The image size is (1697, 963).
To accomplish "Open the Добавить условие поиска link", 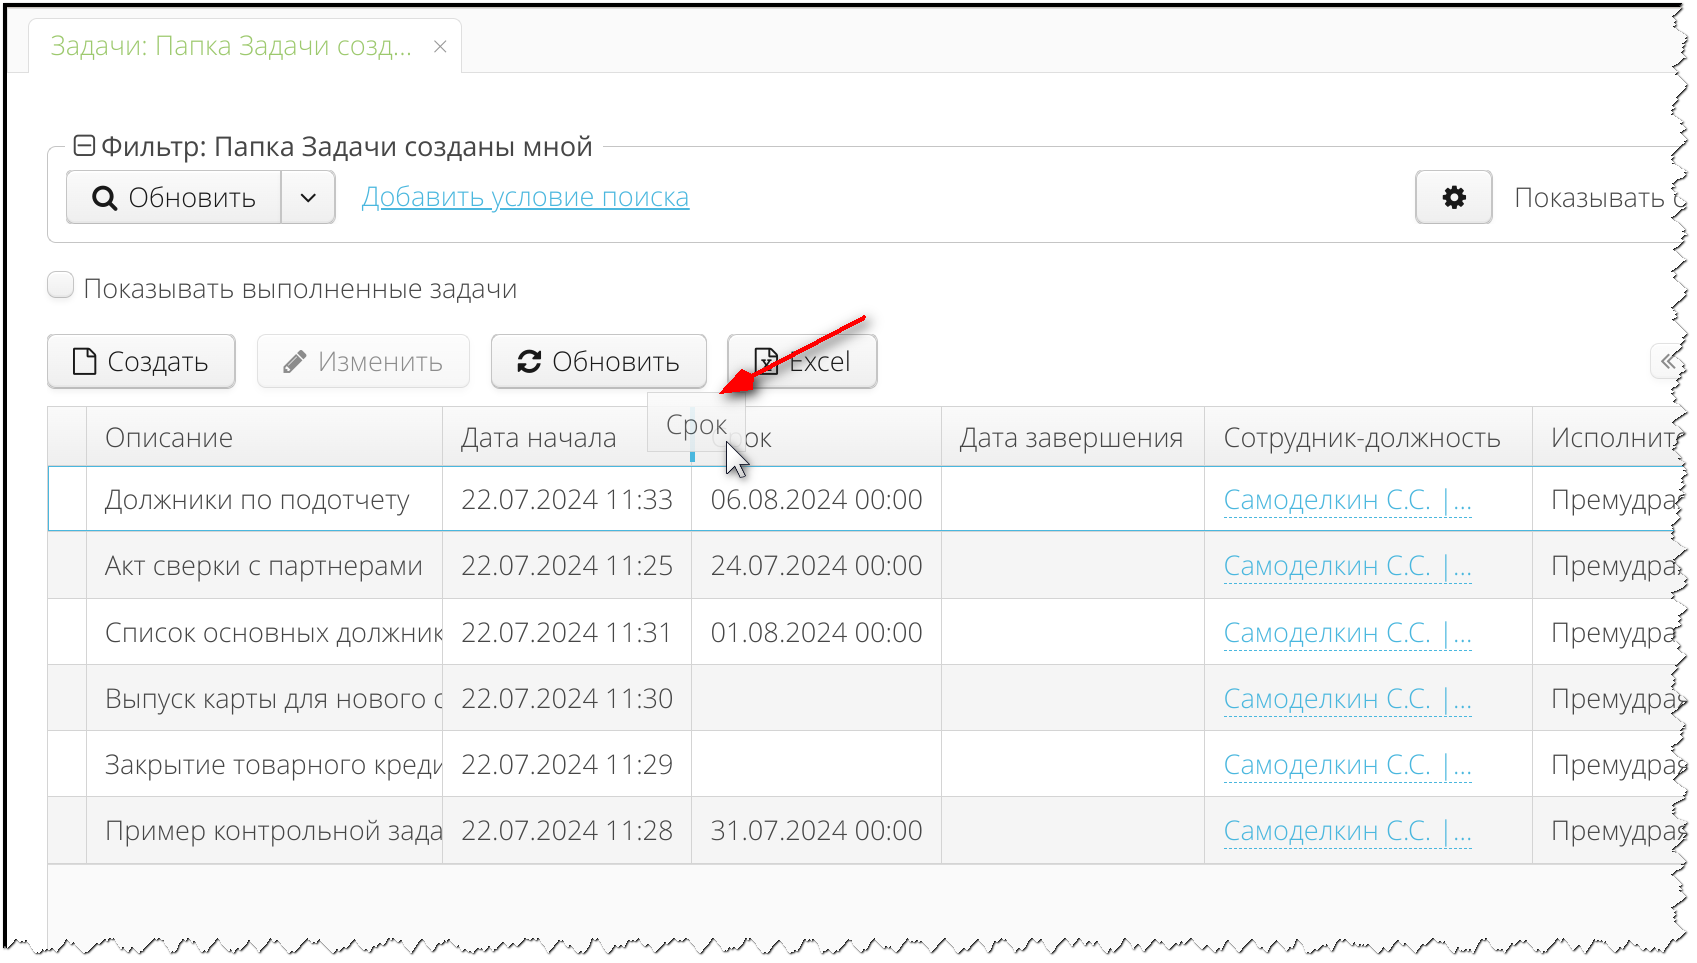I will (525, 196).
